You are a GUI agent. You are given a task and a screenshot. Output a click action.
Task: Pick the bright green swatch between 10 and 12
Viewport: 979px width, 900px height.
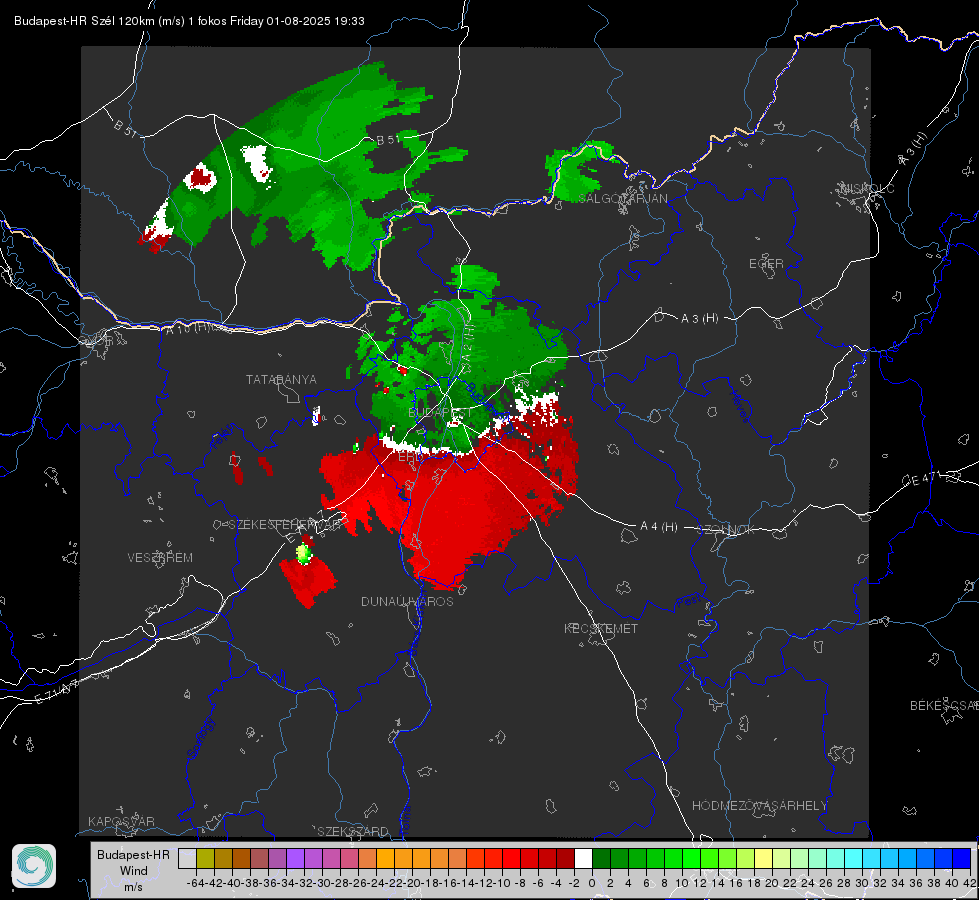point(691,859)
